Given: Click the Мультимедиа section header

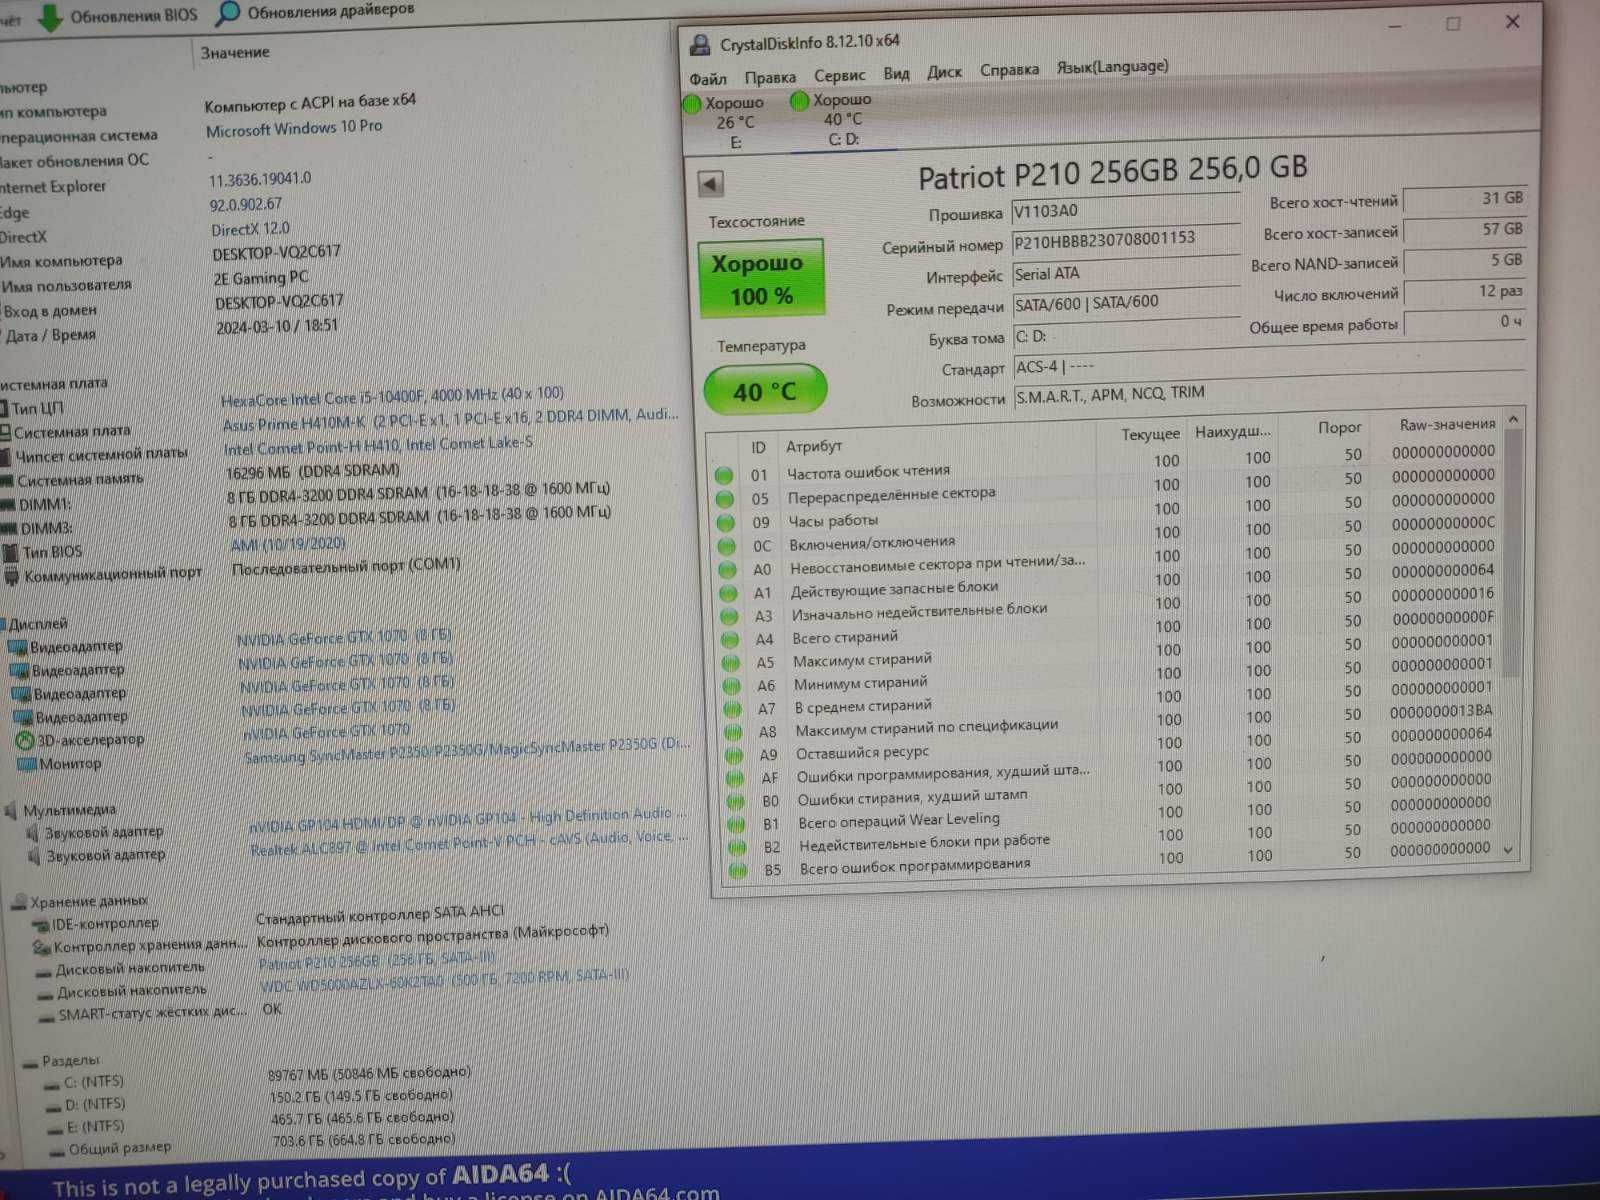Looking at the screenshot, I should (69, 809).
